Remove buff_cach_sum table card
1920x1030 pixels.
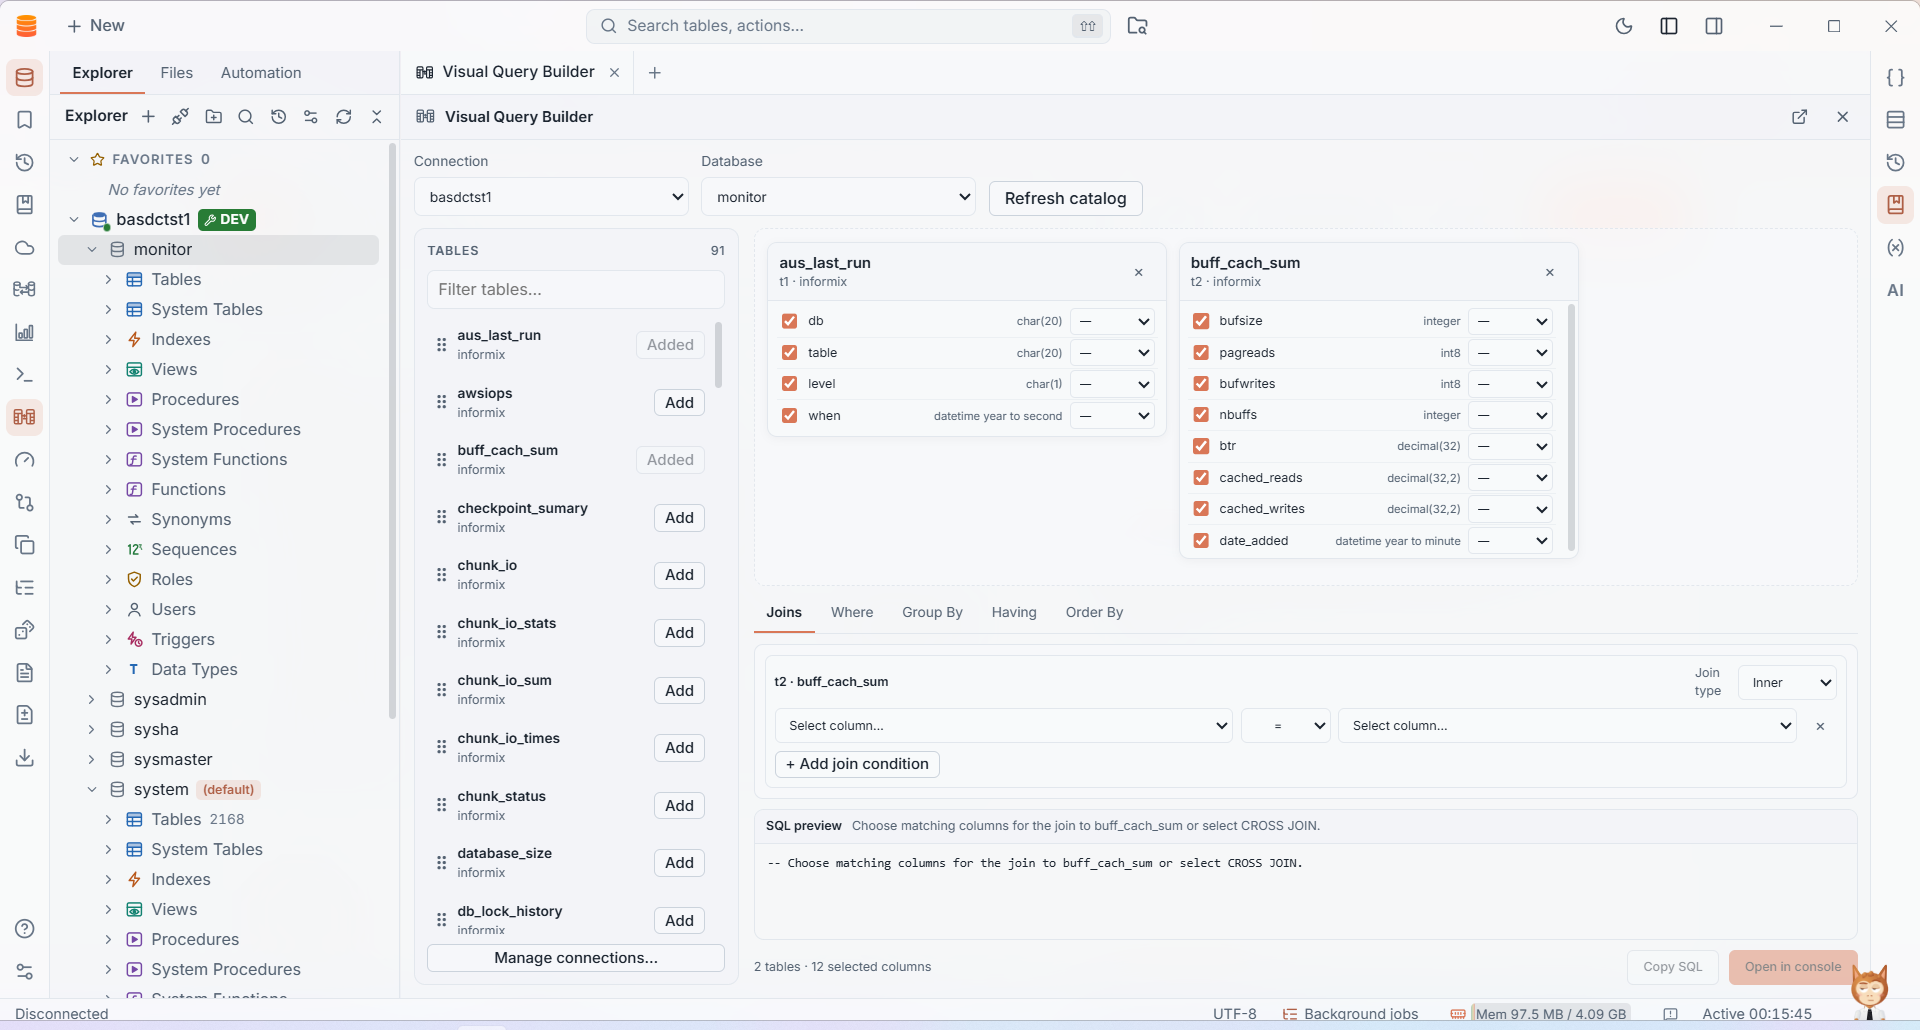[1550, 272]
